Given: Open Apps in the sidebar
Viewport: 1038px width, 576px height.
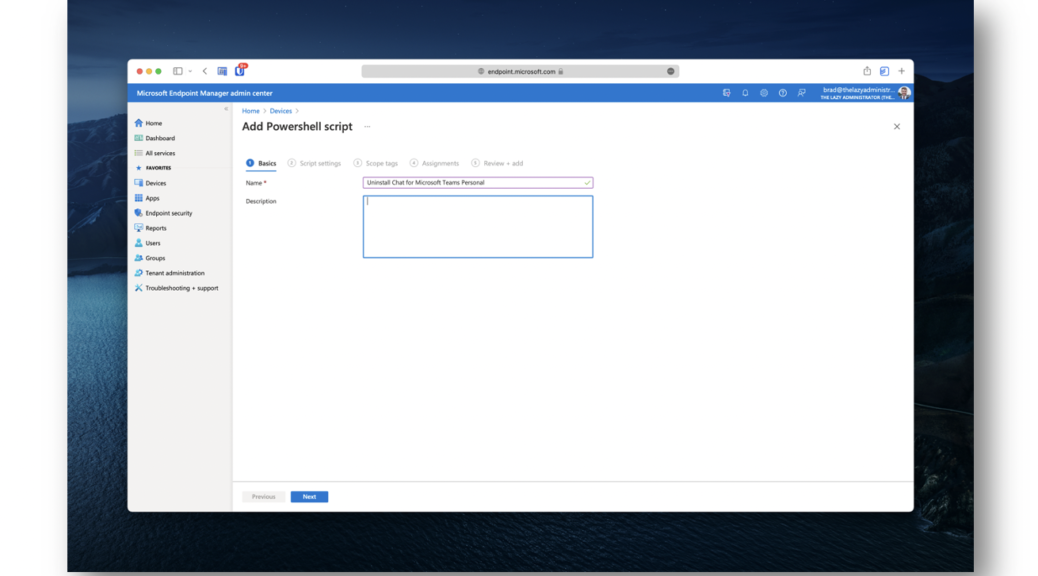Looking at the screenshot, I should click(147, 198).
